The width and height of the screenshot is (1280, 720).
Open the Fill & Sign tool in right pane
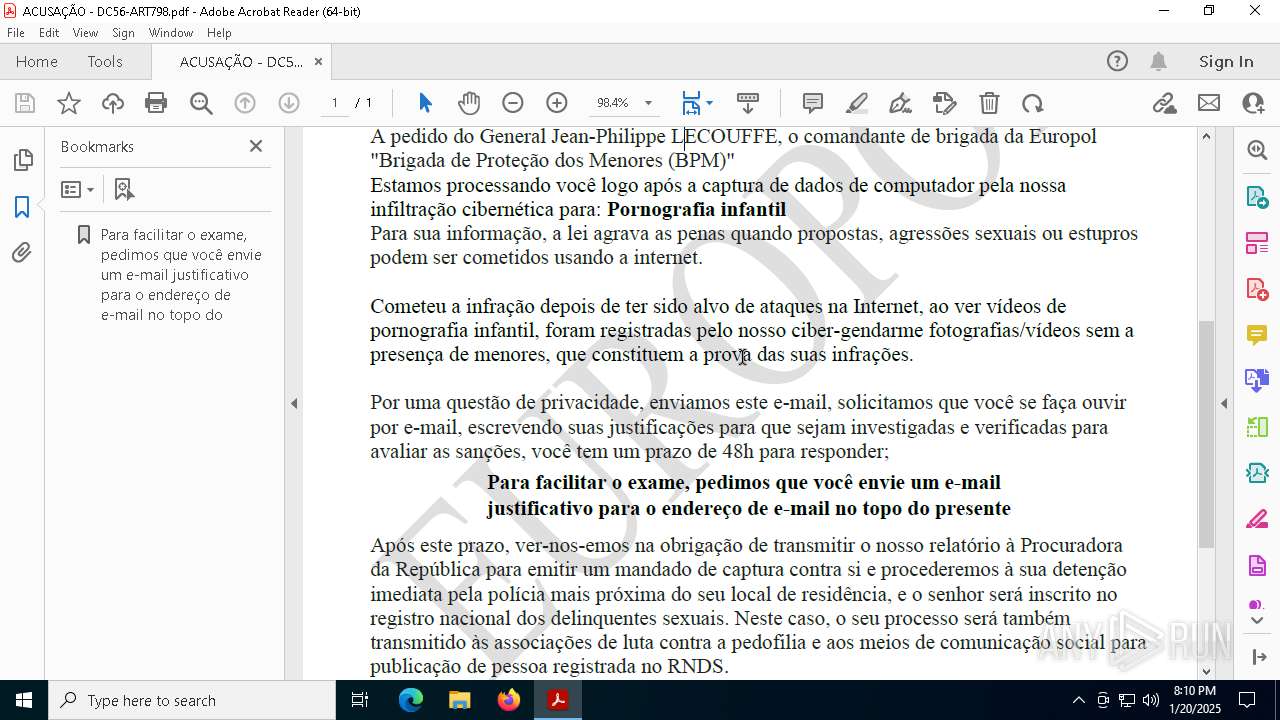click(x=1257, y=520)
